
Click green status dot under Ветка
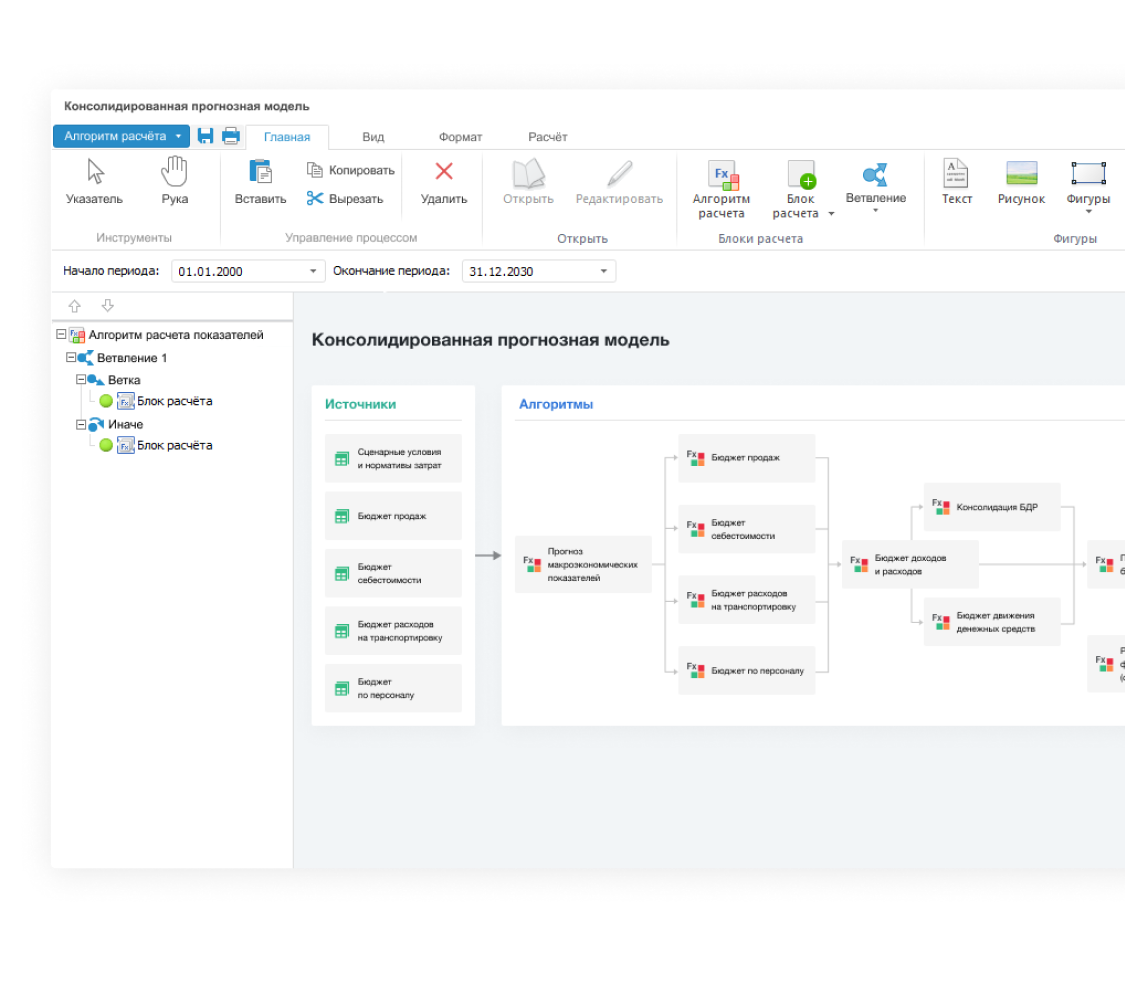[x=106, y=401]
